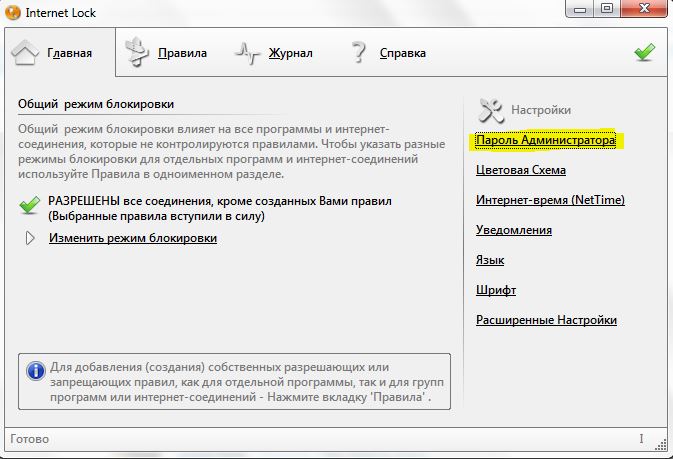
Task: Click the Правила tab icon
Action: pos(137,52)
